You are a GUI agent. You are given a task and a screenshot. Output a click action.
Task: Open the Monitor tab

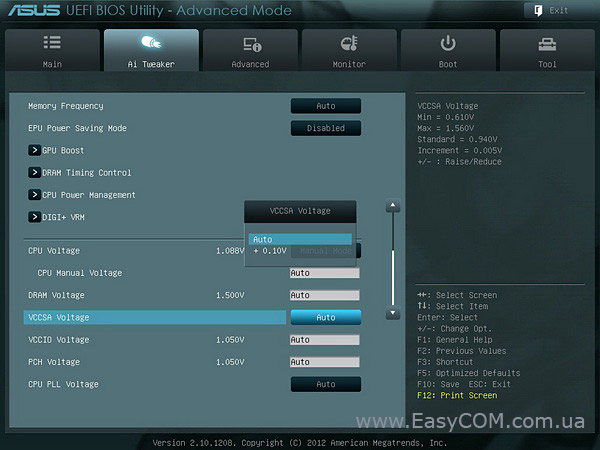click(x=349, y=50)
